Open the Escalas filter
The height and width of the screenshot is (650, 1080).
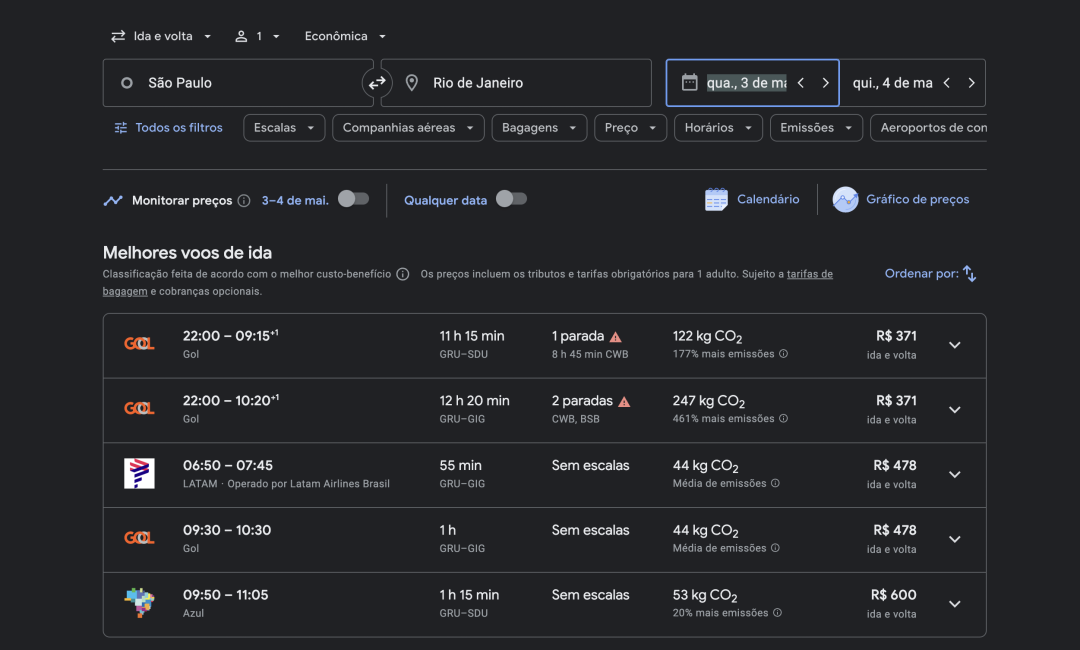[283, 127]
